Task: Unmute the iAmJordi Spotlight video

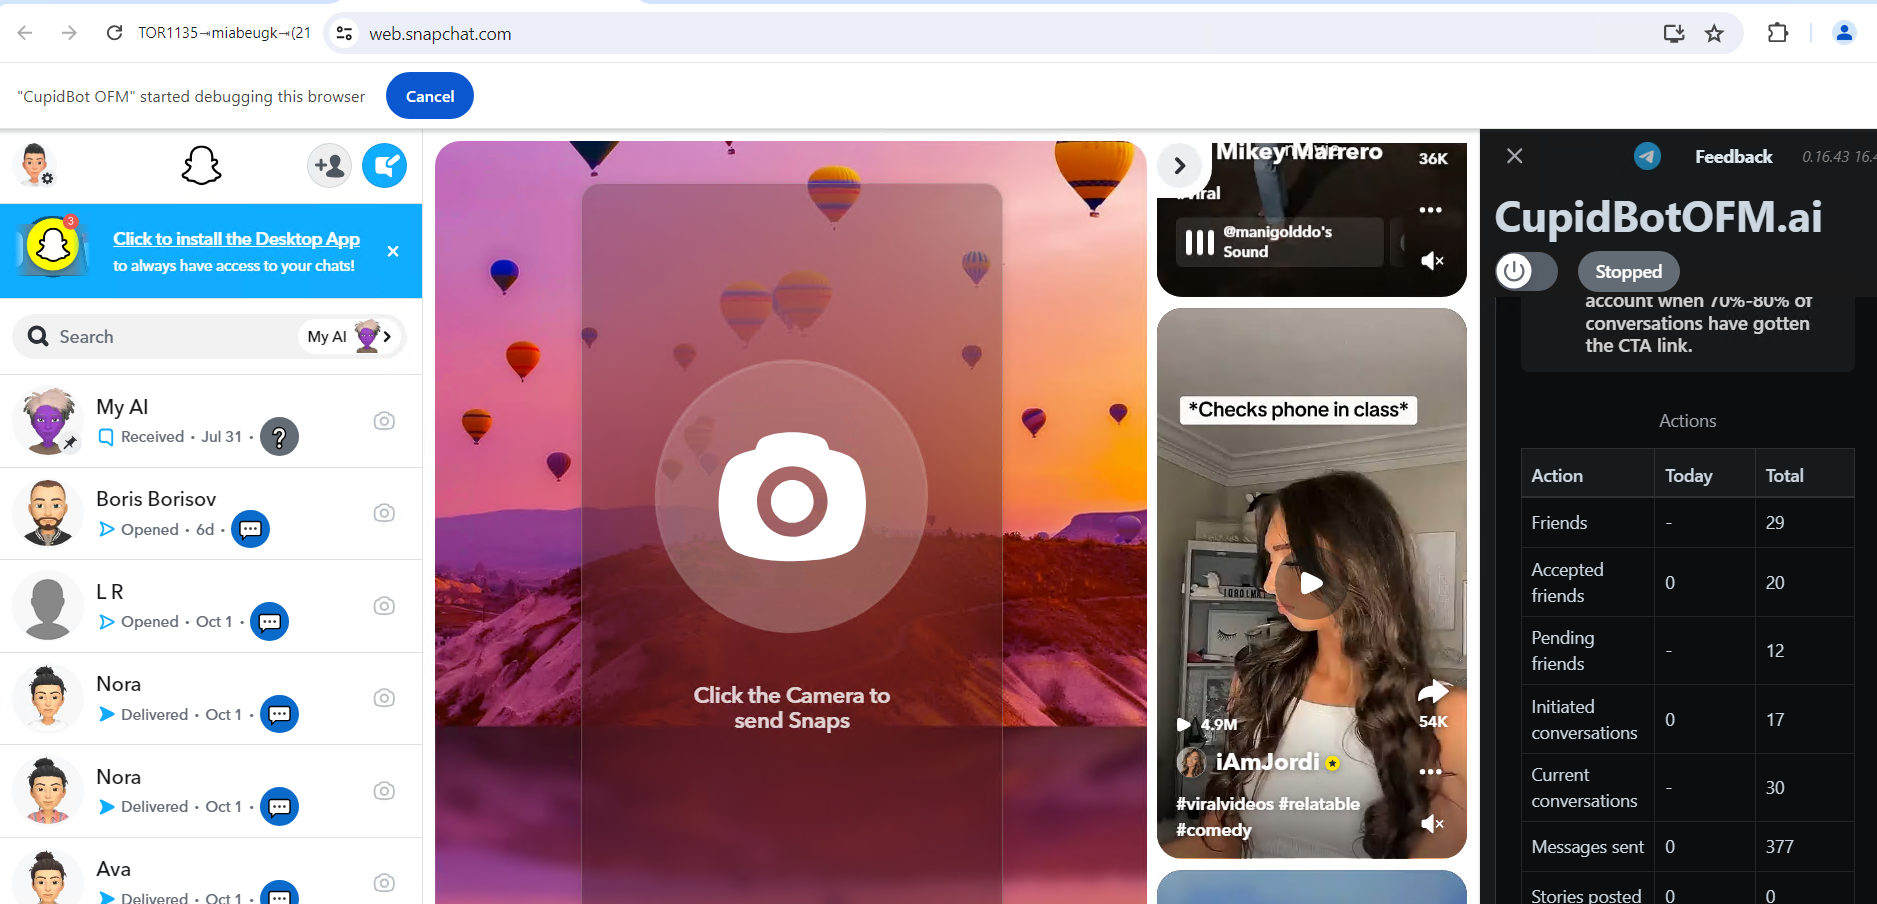Action: pos(1432,824)
